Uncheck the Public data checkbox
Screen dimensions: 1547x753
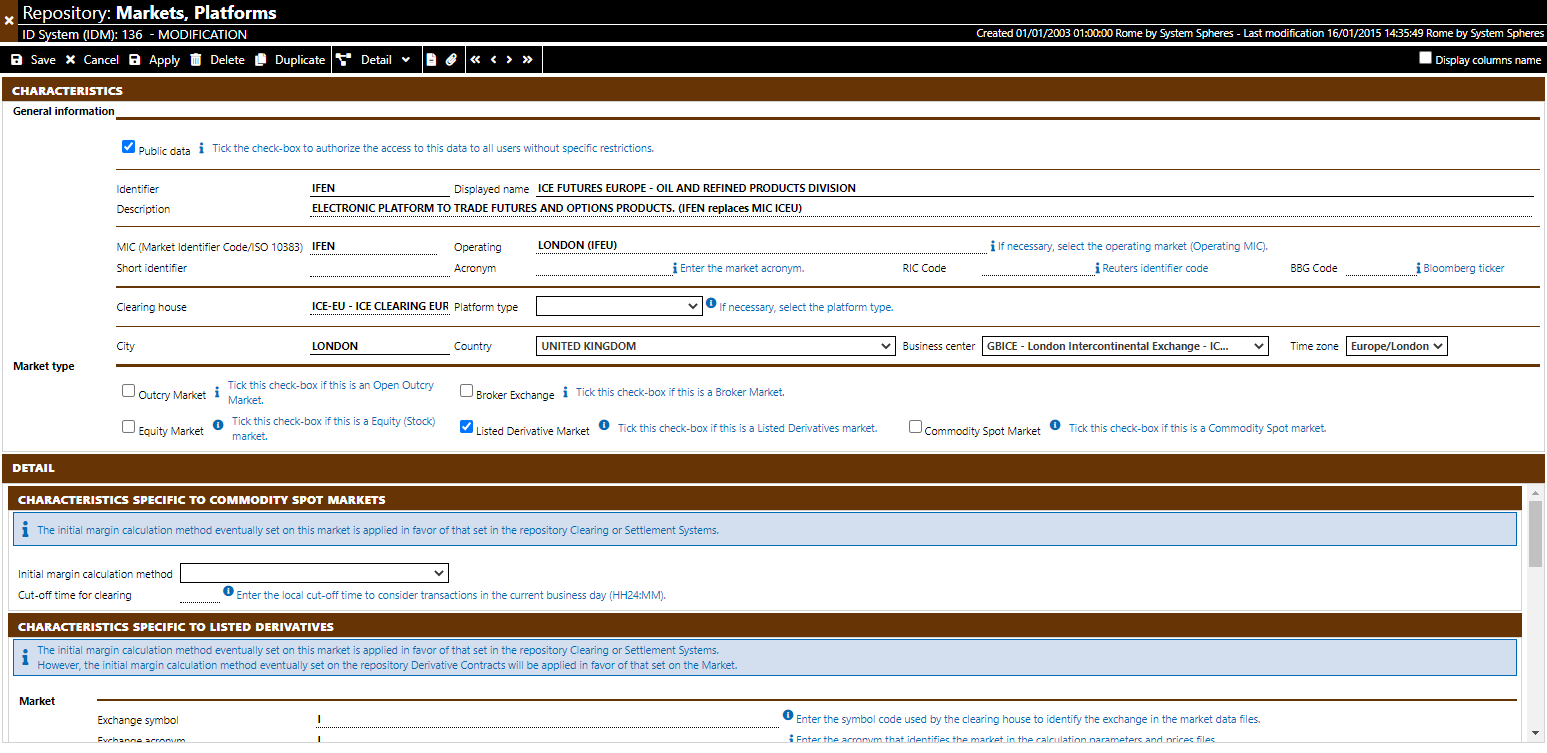tap(128, 147)
